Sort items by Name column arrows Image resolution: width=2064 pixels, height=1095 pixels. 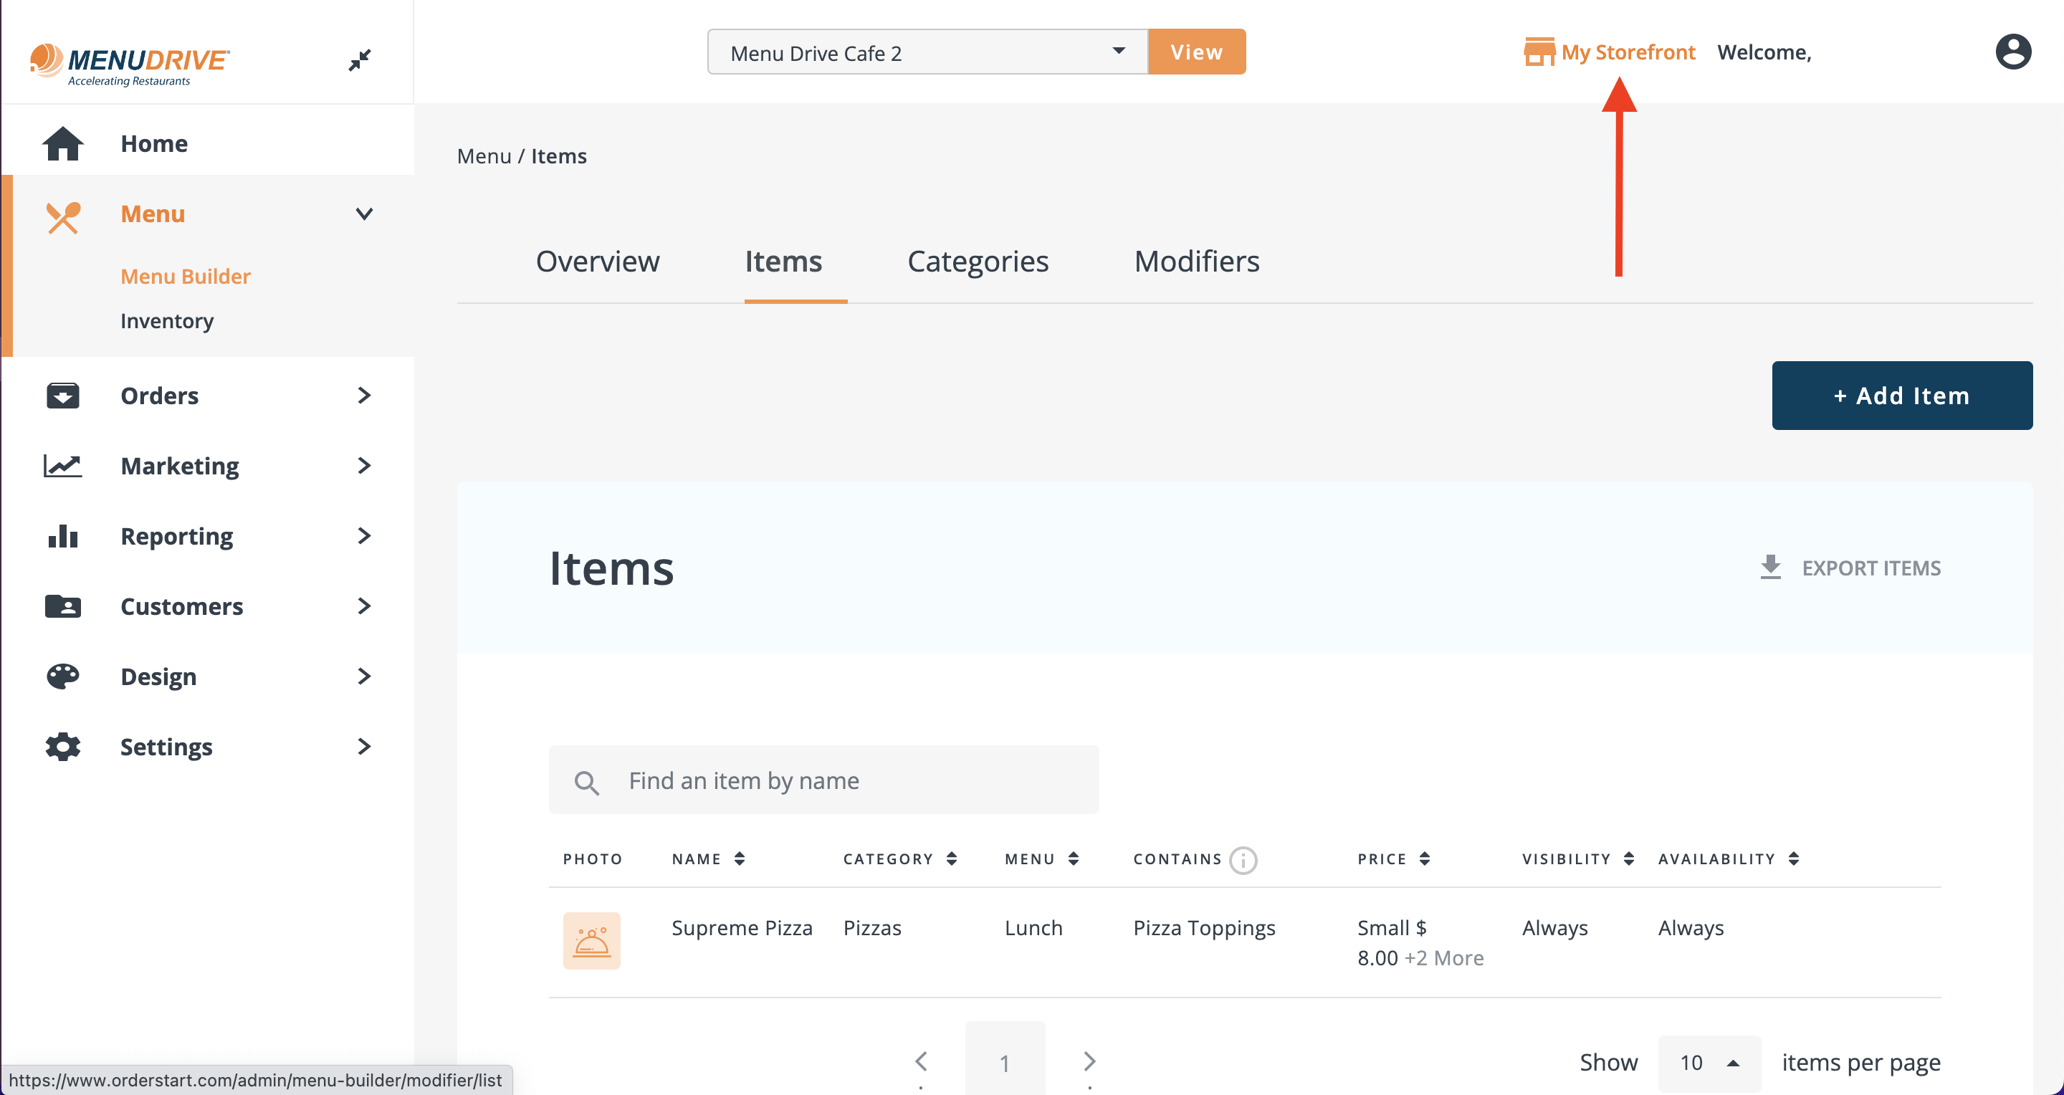tap(740, 859)
